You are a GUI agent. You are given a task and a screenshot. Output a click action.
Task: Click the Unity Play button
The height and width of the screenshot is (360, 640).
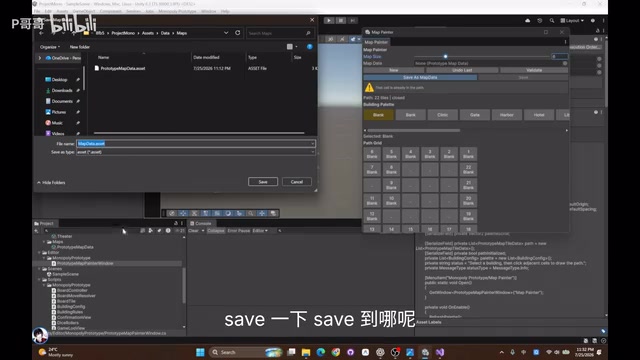click(x=329, y=20)
